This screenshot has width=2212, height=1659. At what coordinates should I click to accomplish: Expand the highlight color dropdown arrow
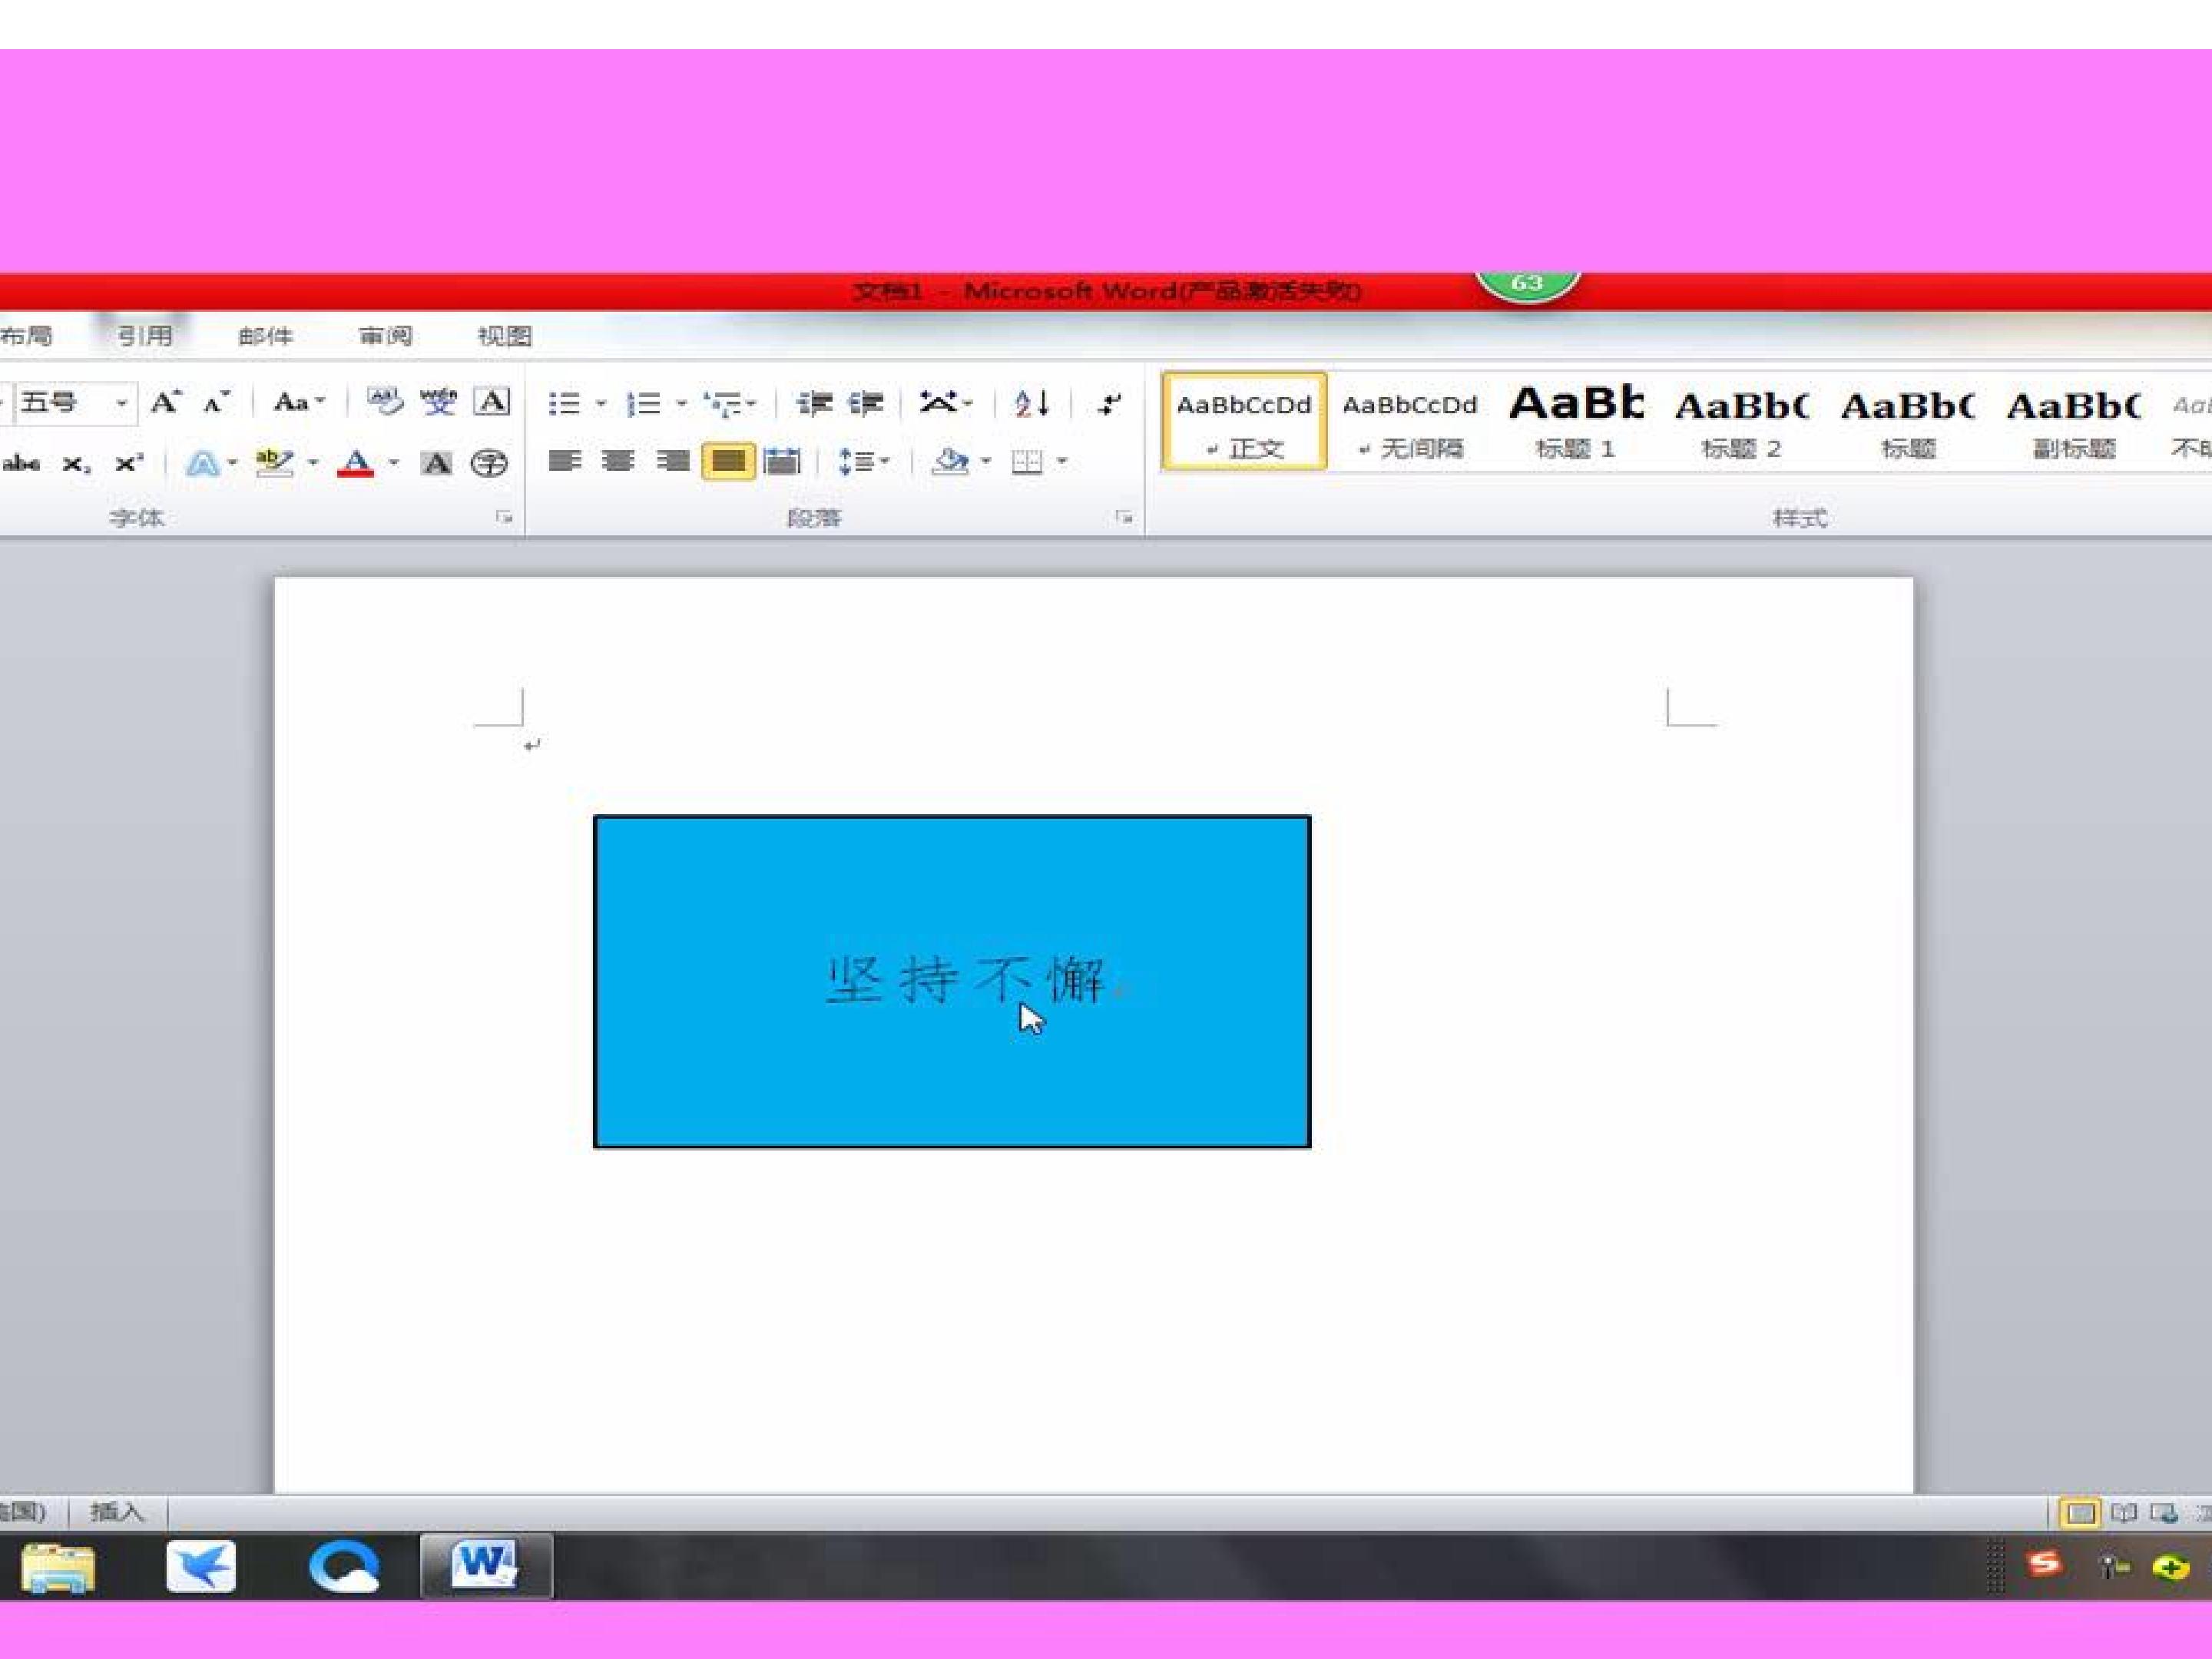click(313, 462)
